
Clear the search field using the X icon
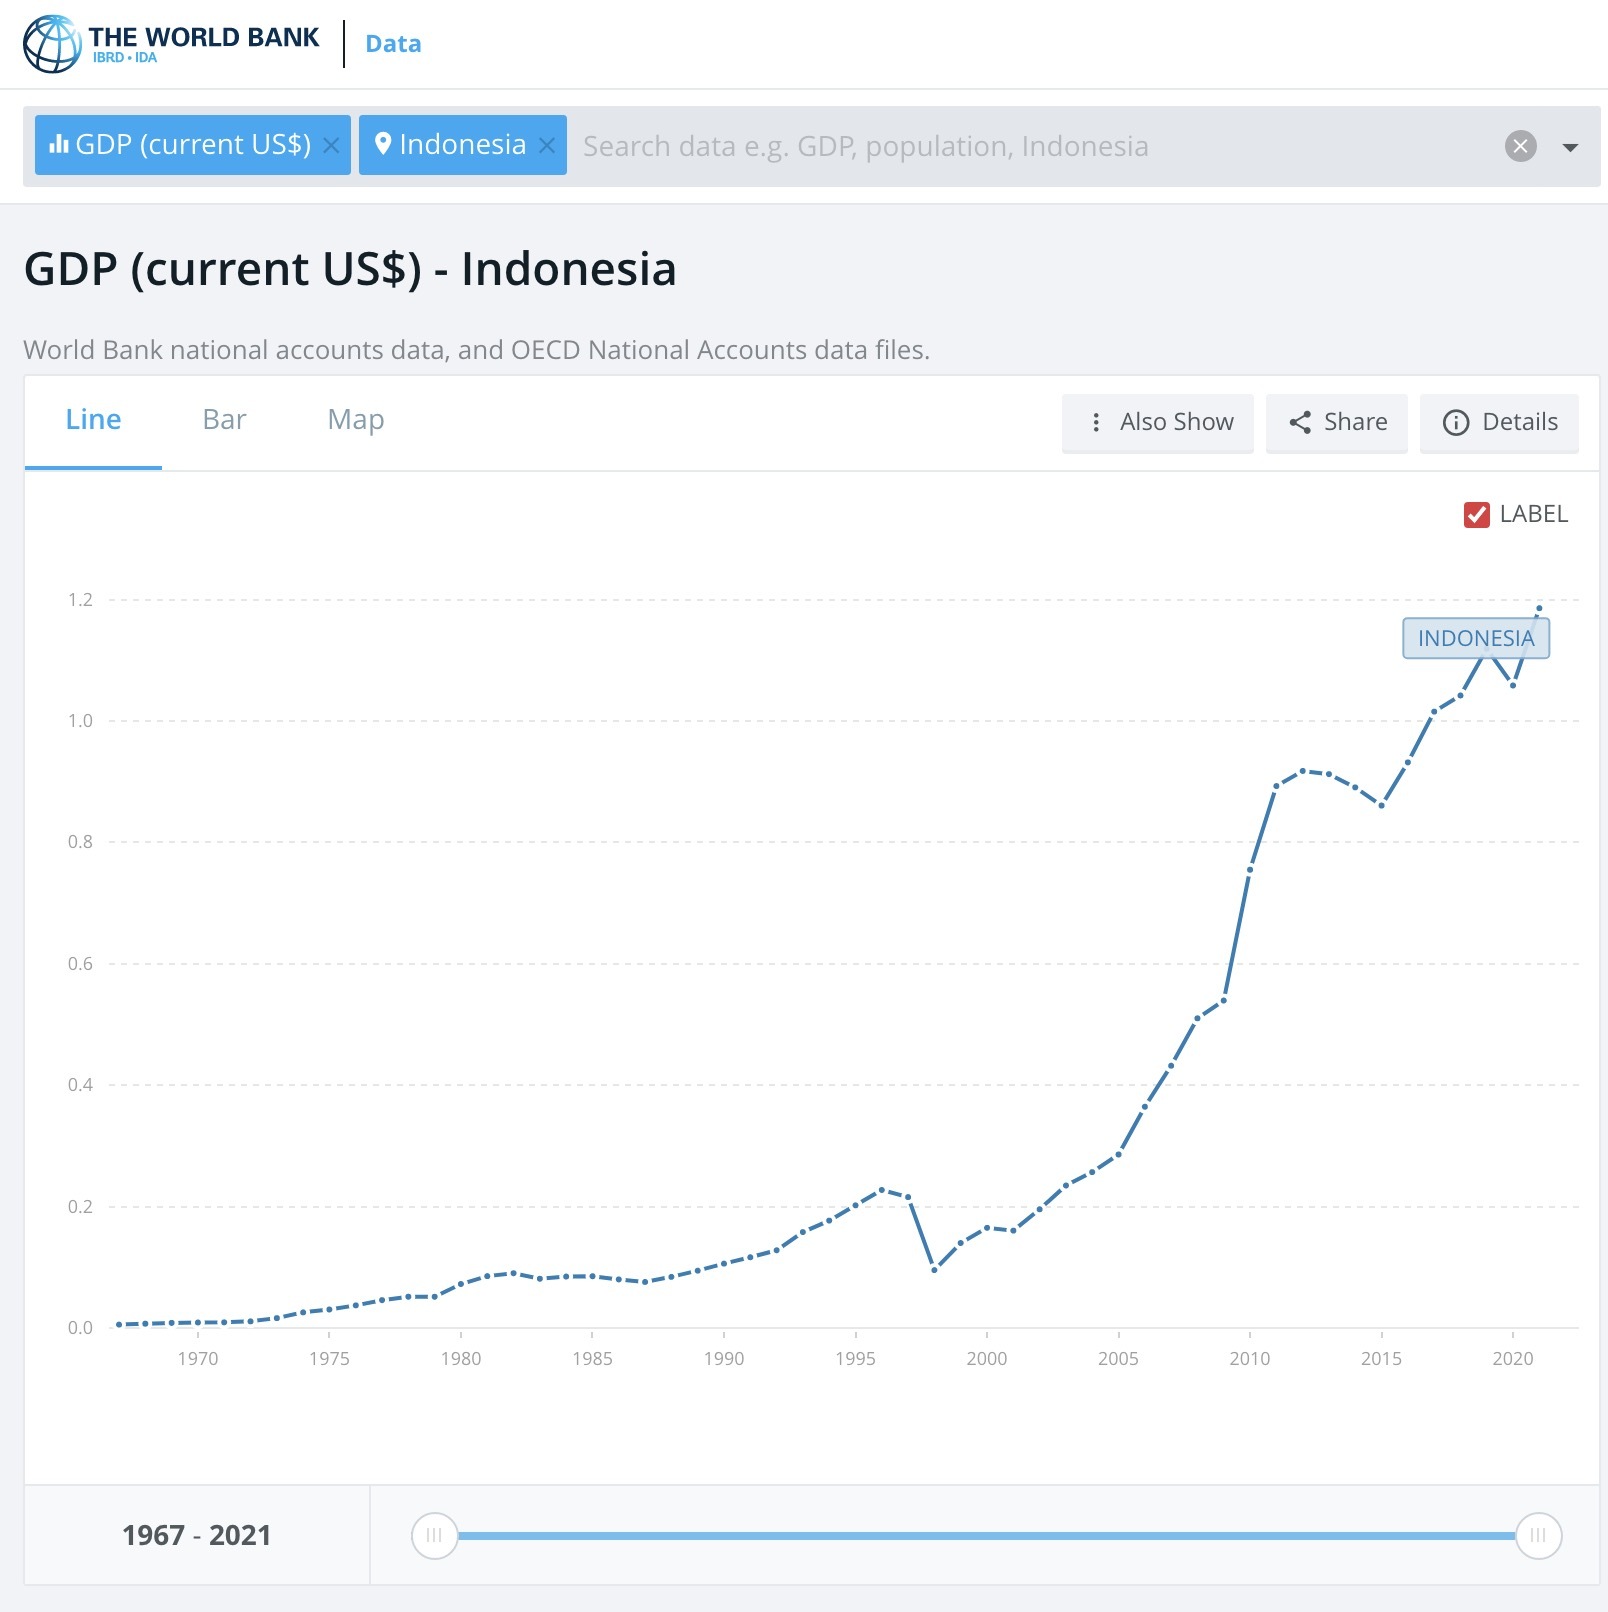[x=1521, y=146]
